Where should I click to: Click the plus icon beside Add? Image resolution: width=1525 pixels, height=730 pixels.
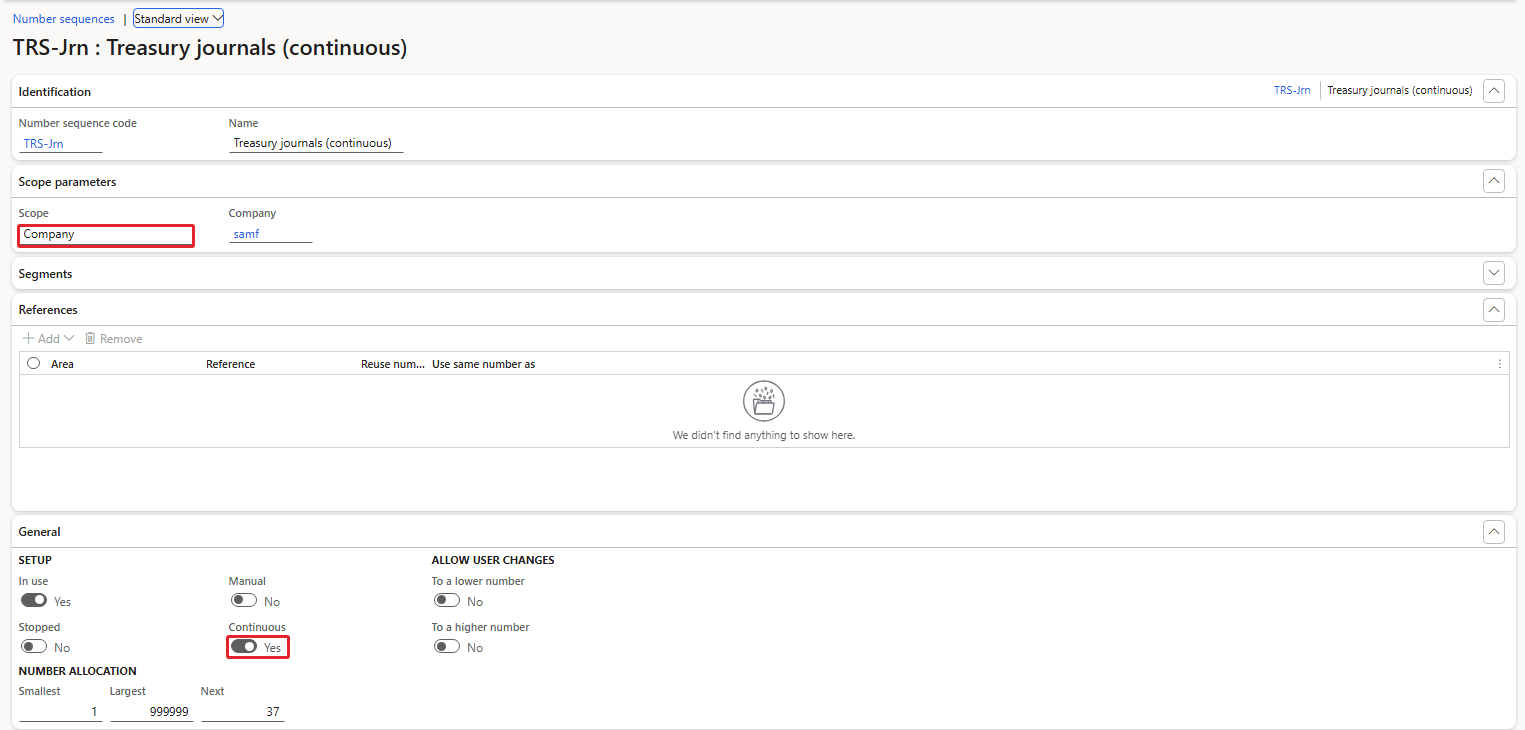[x=28, y=339]
